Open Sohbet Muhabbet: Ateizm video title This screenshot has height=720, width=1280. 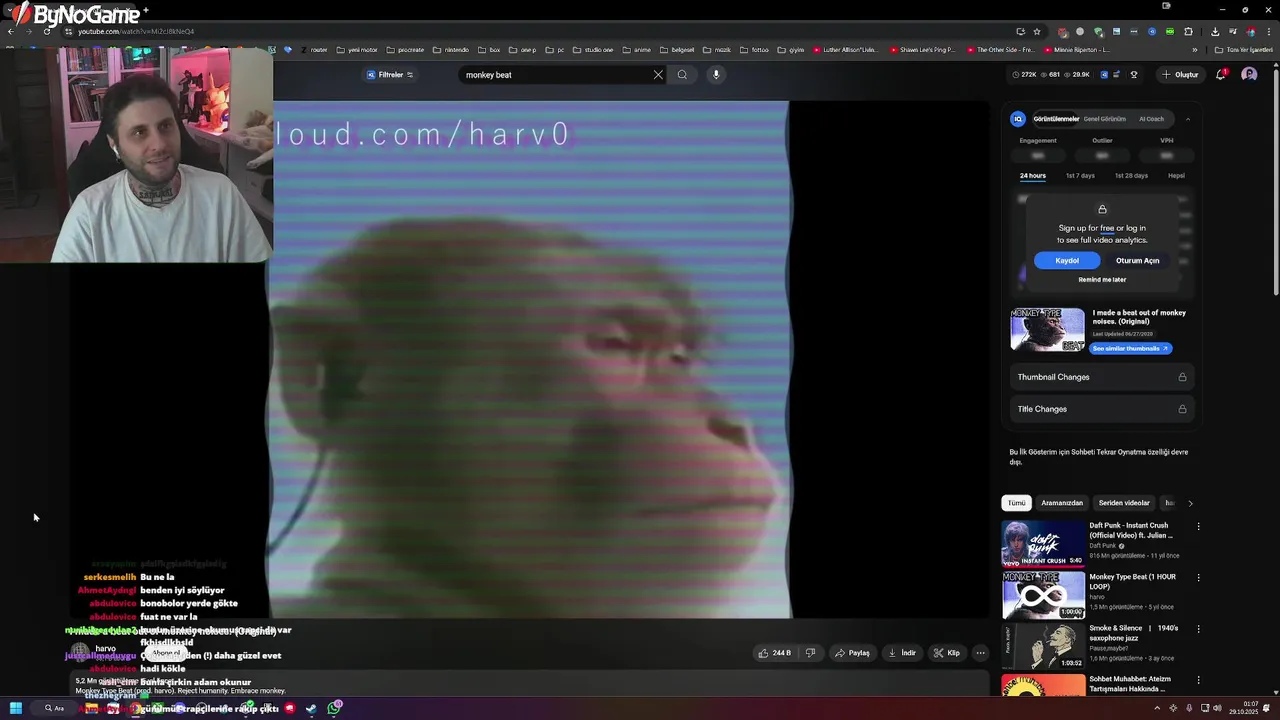tap(1130, 684)
